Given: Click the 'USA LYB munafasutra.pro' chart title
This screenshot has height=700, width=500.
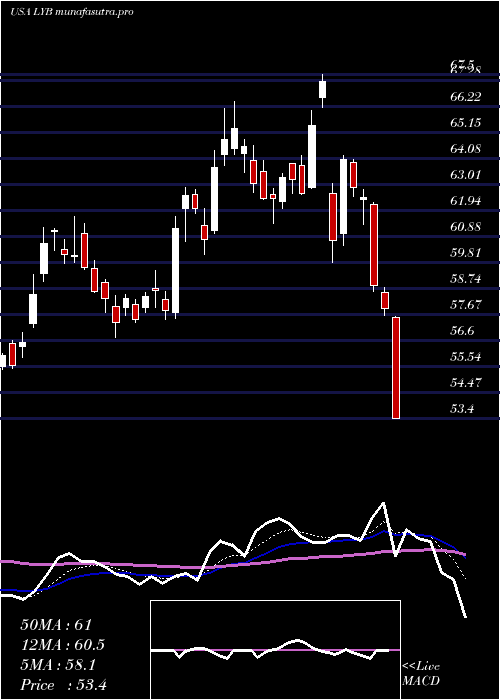Looking at the screenshot, I should coord(71,12).
